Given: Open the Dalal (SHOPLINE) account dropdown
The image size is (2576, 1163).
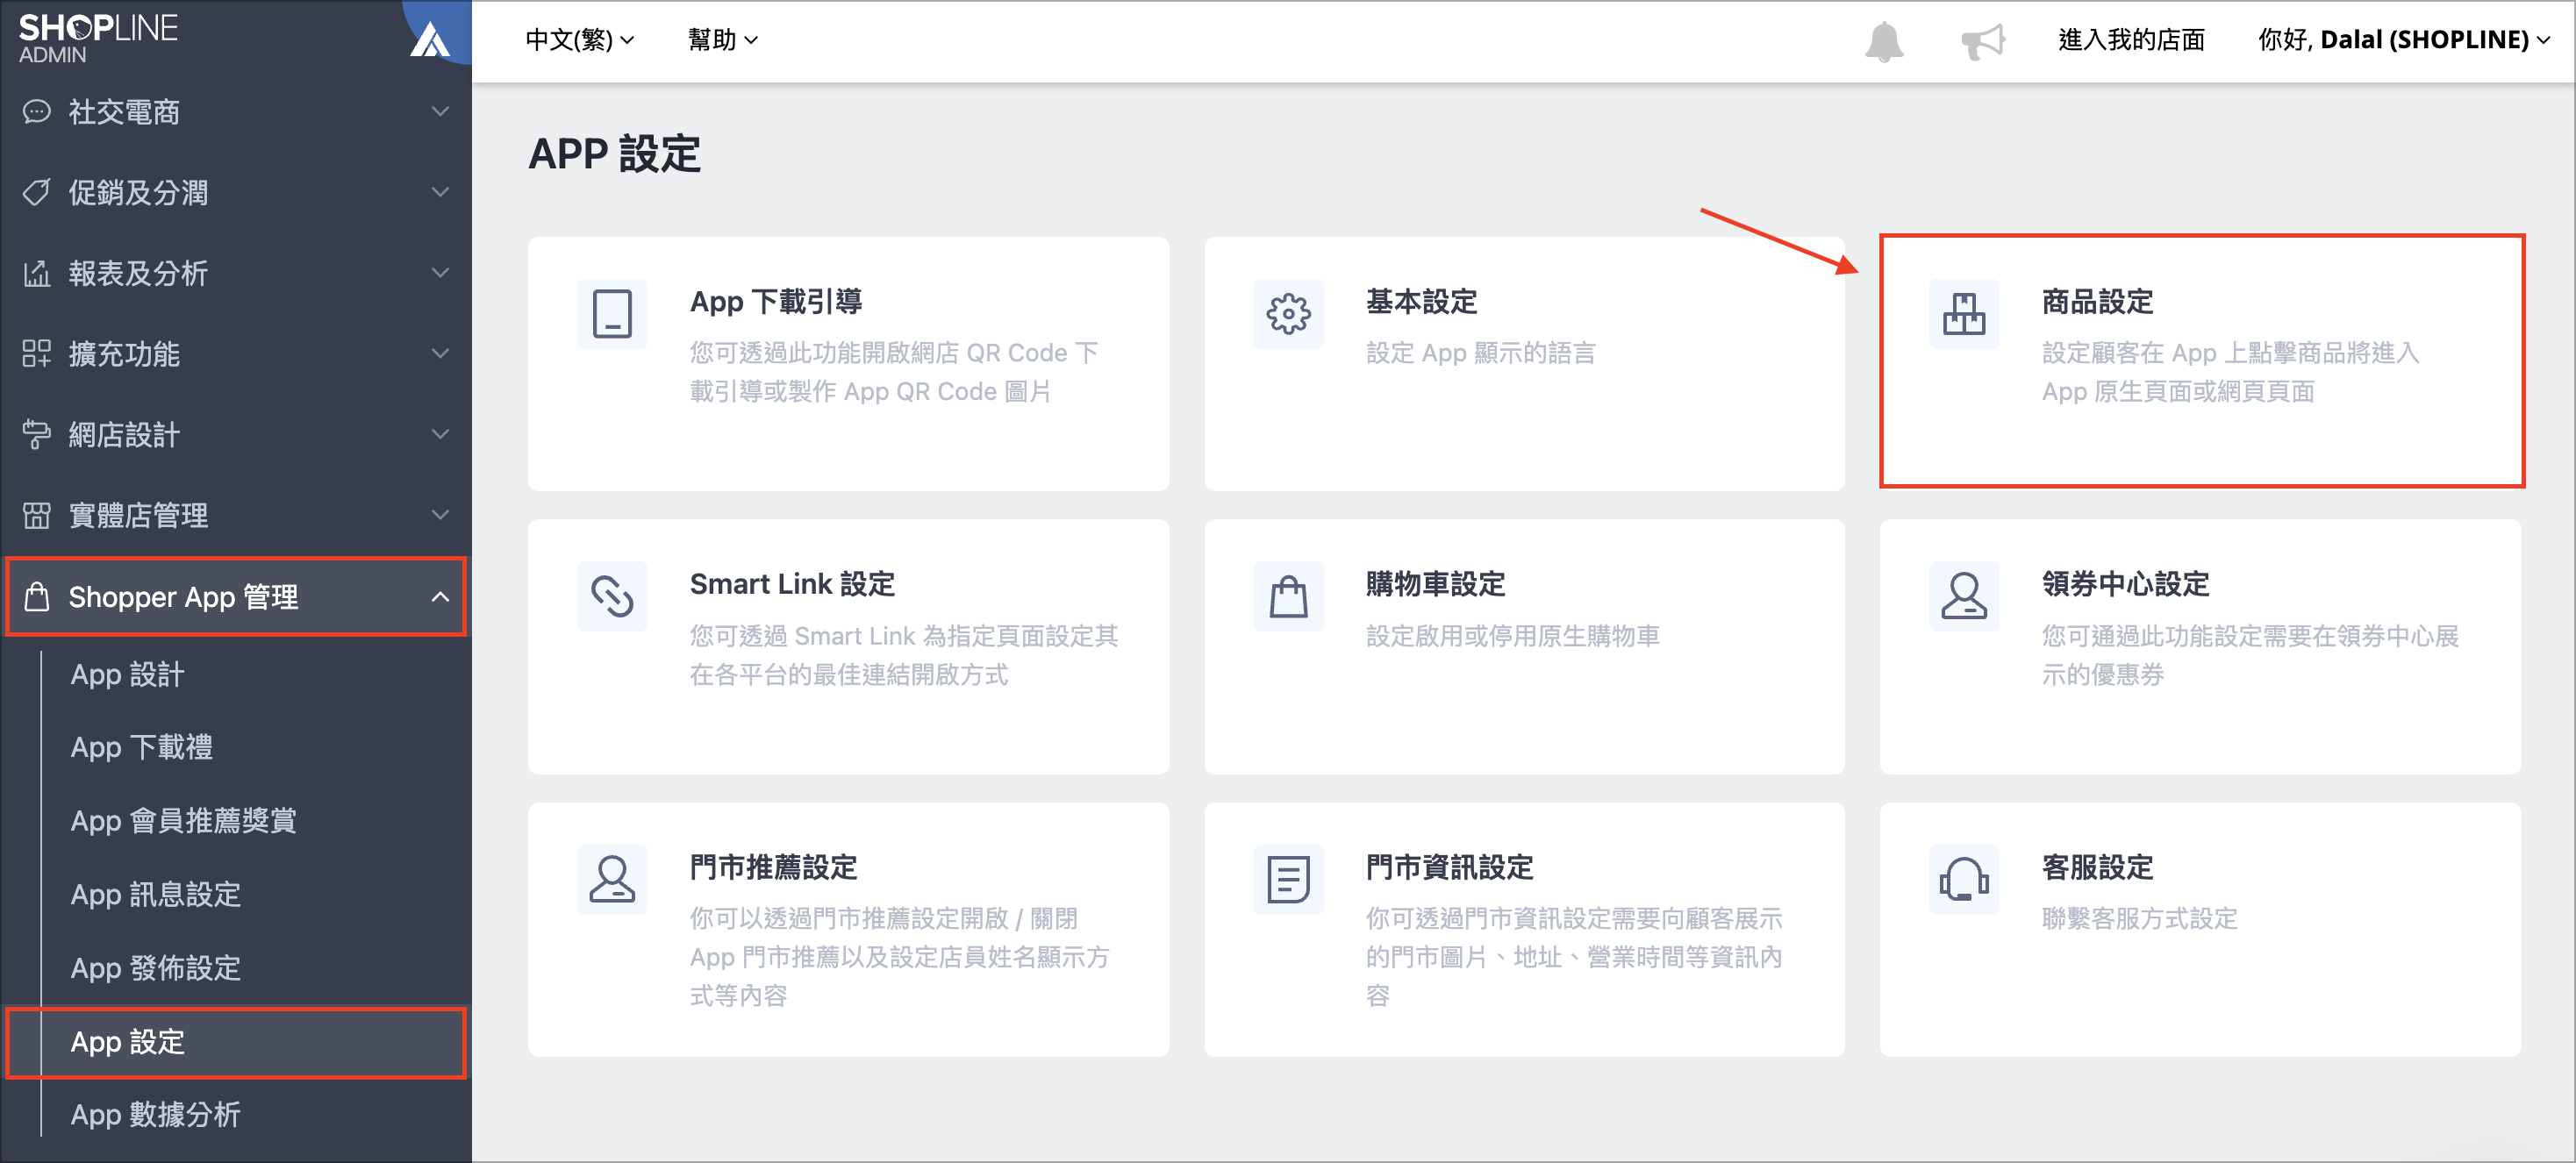Looking at the screenshot, I should 2404,40.
